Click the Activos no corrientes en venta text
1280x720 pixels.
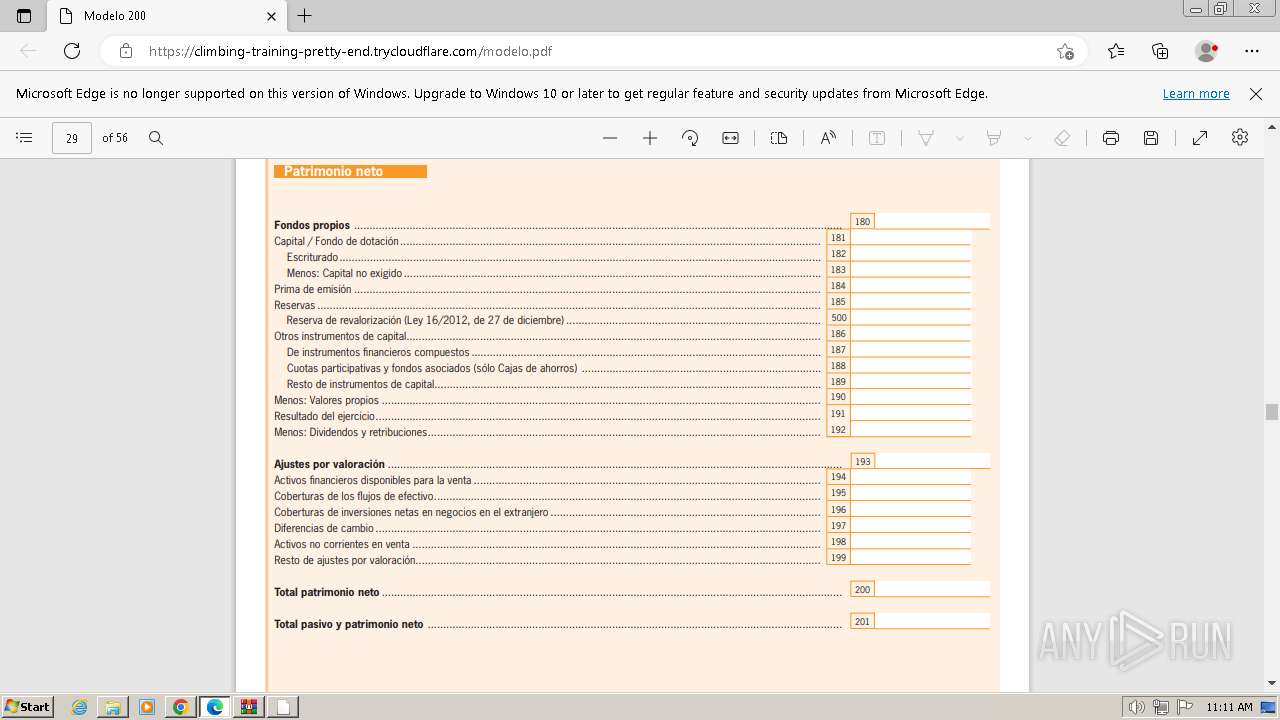tap(342, 544)
